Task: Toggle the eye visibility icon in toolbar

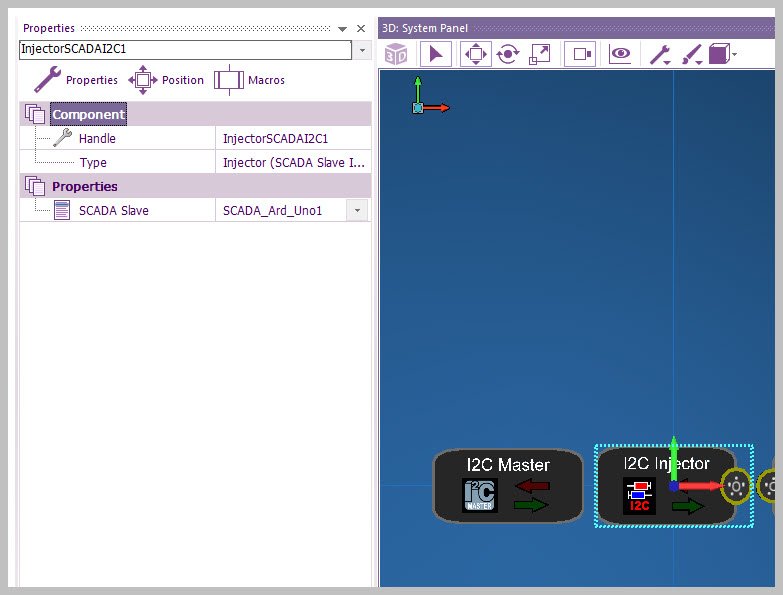Action: 621,54
